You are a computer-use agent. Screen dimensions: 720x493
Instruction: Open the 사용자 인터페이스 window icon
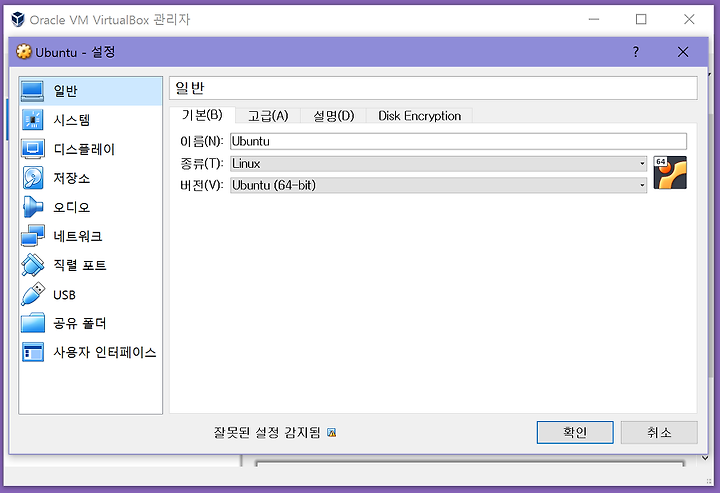33,352
